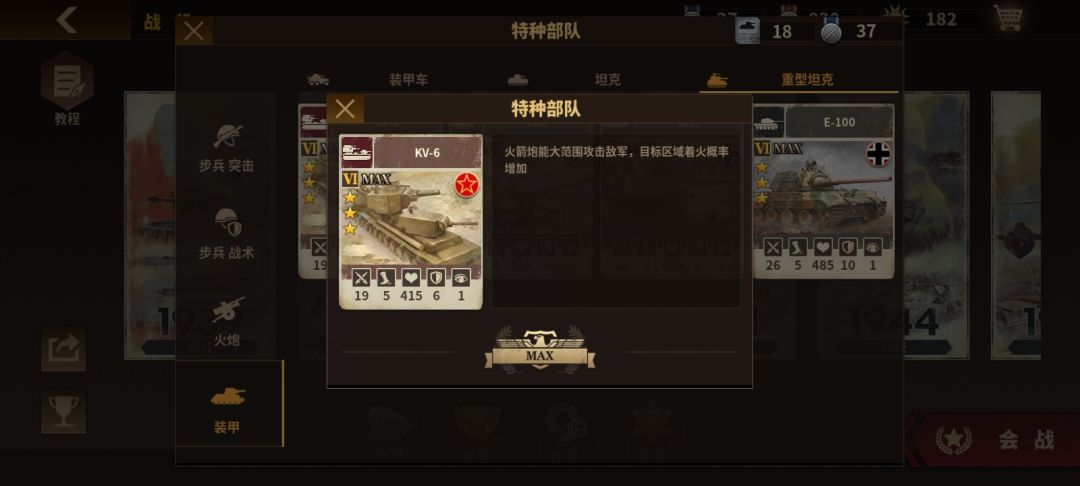The height and width of the screenshot is (486, 1080).
Task: Close the KV-6 detail popup
Action: coord(345,109)
